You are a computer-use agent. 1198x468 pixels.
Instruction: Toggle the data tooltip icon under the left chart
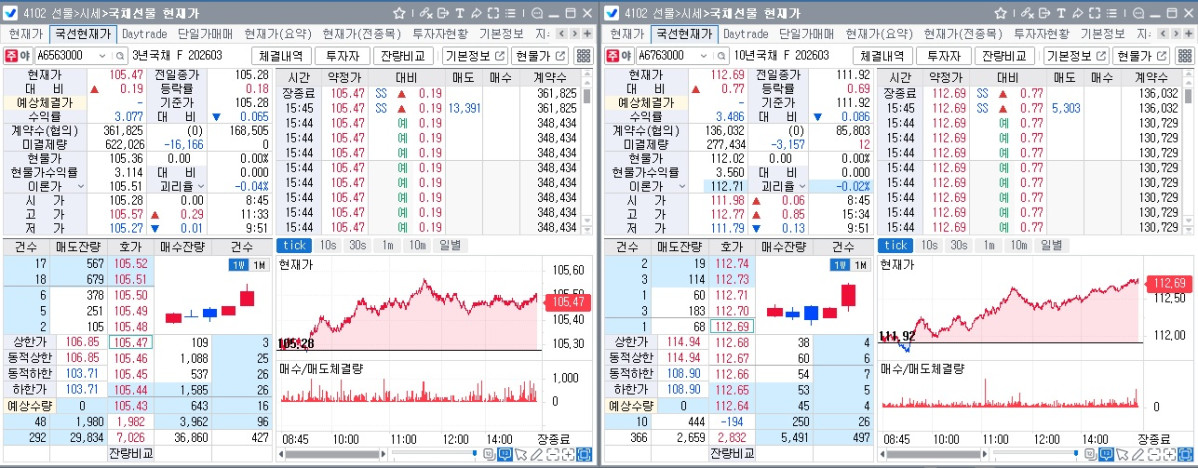click(505, 454)
